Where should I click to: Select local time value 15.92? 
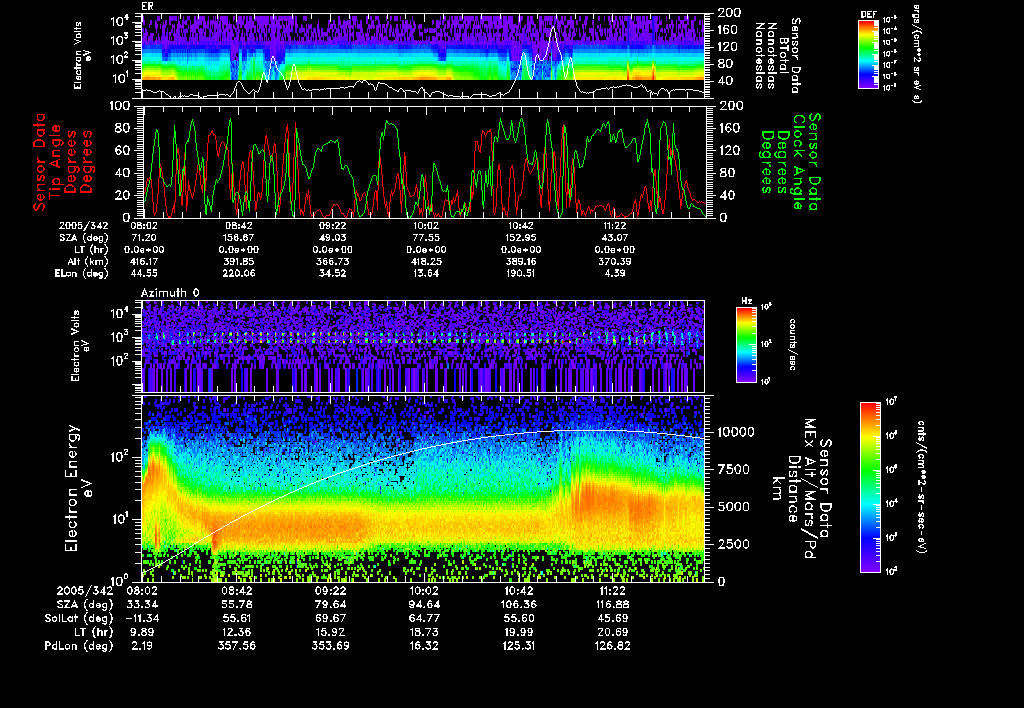(x=331, y=632)
